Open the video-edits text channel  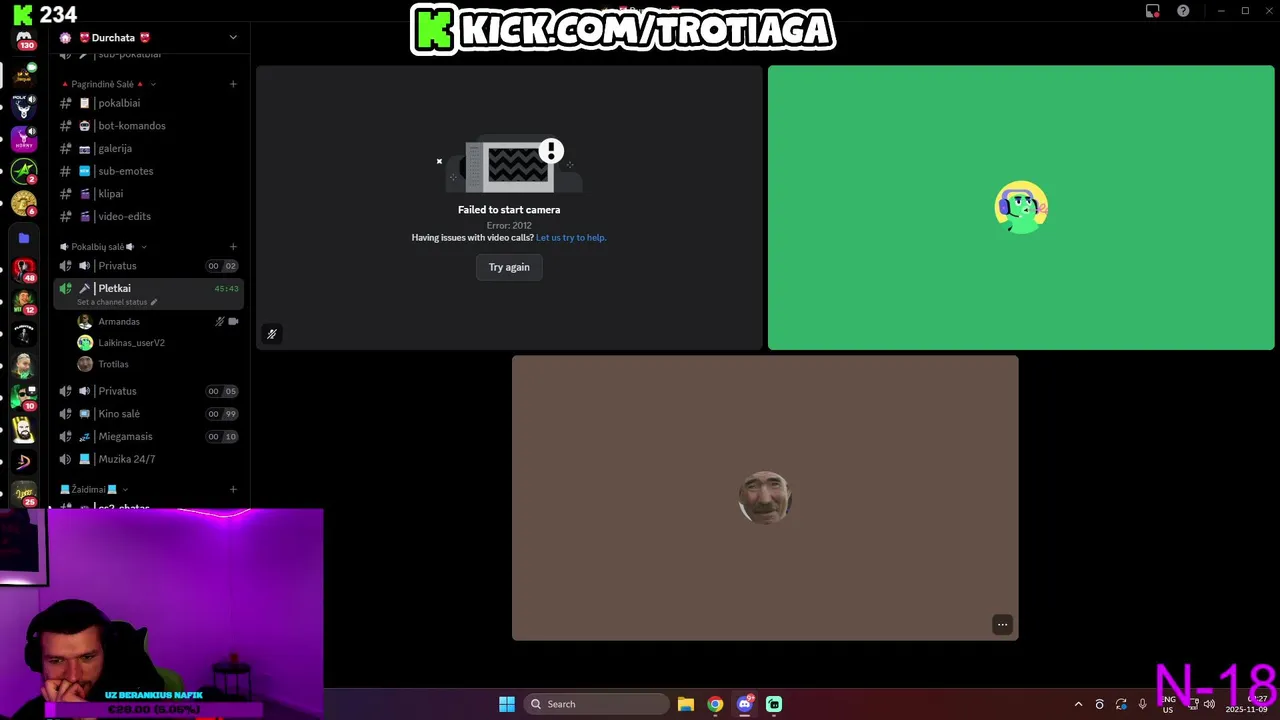click(150, 216)
